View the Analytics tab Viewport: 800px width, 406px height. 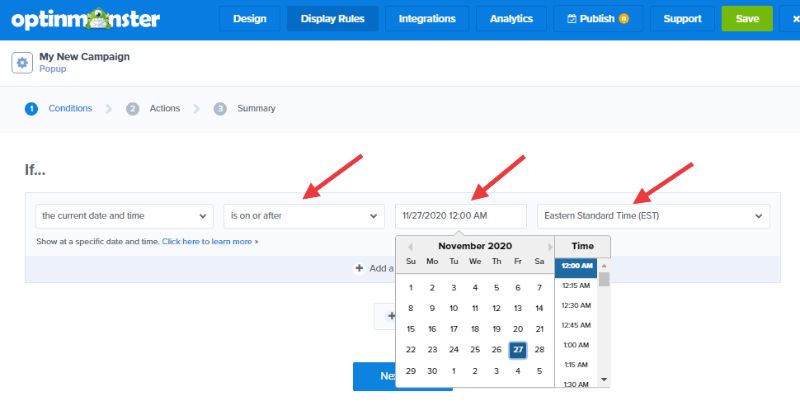pos(511,19)
